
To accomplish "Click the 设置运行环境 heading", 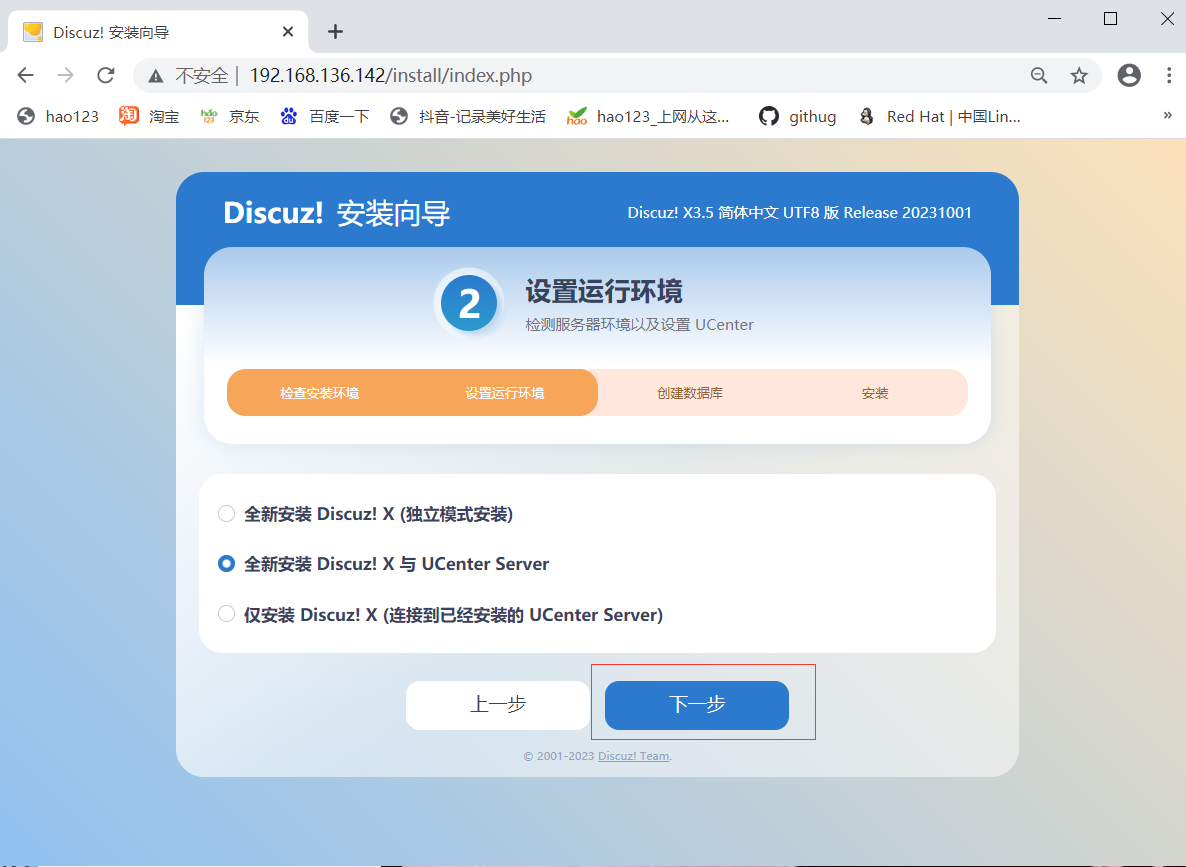I will pos(604,291).
